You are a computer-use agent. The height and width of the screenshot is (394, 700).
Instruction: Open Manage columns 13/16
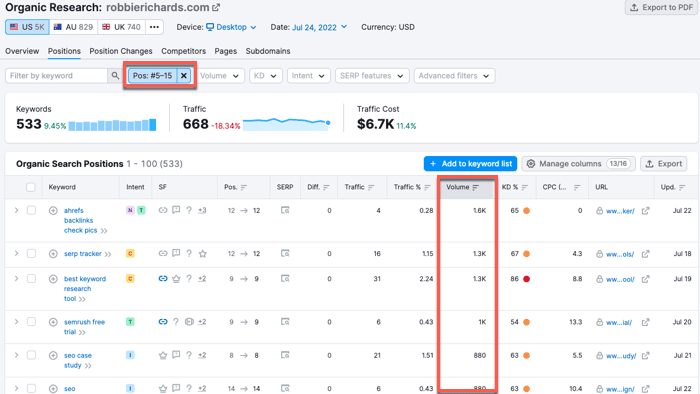click(578, 164)
